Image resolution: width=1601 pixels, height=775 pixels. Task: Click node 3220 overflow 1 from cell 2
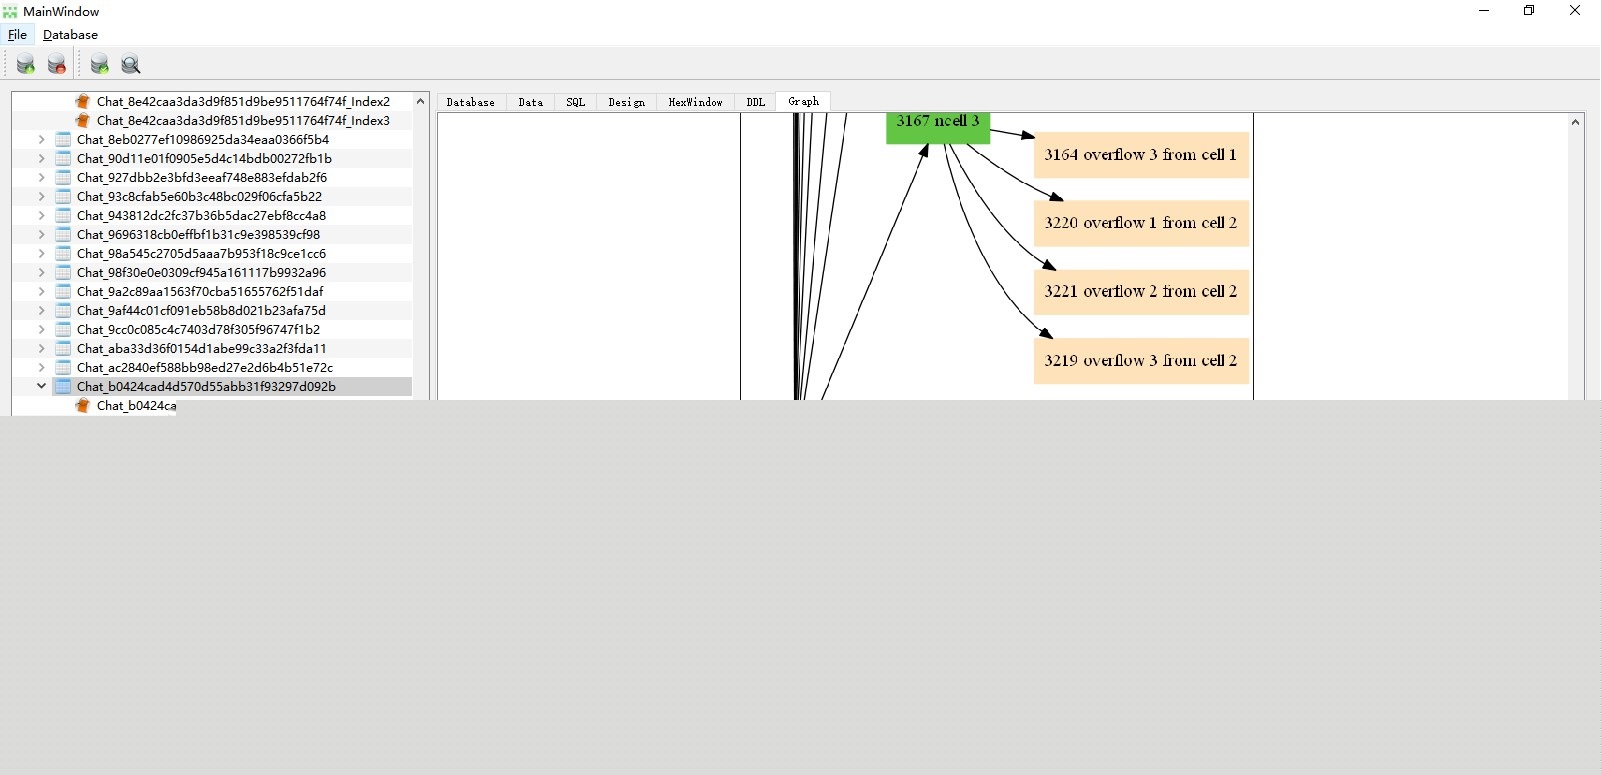point(1141,223)
